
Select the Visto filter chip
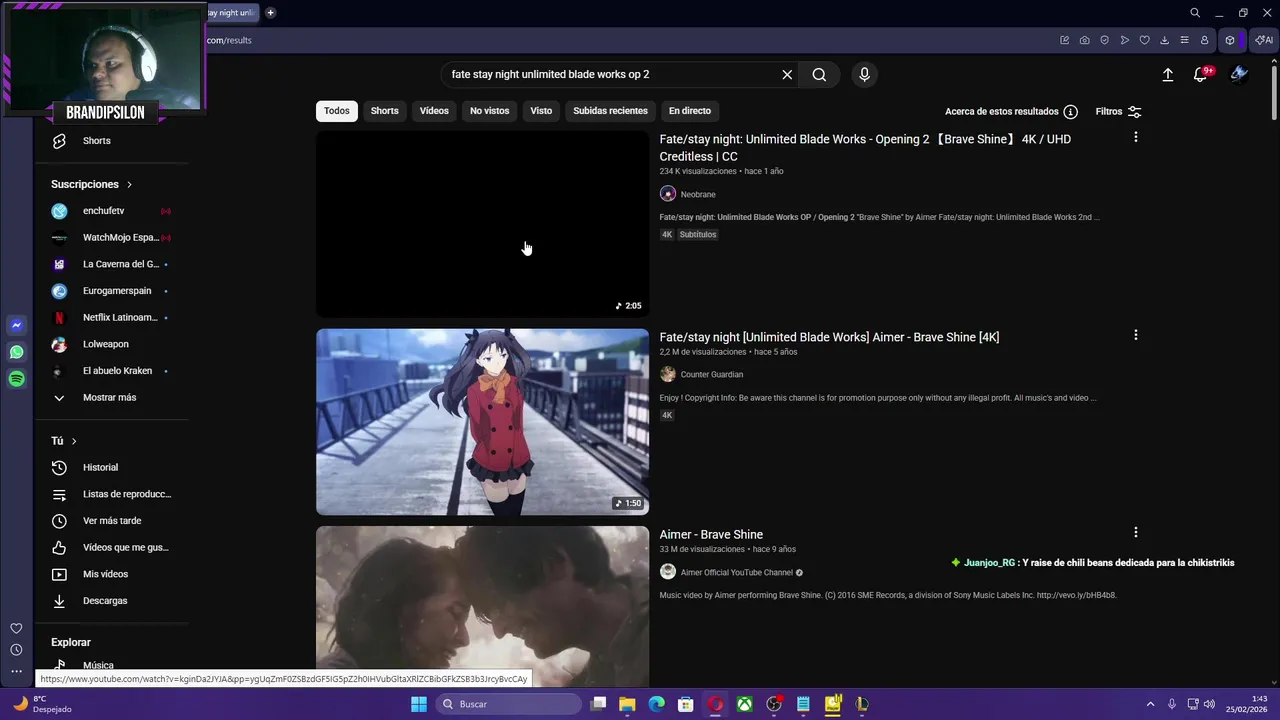[x=541, y=111]
